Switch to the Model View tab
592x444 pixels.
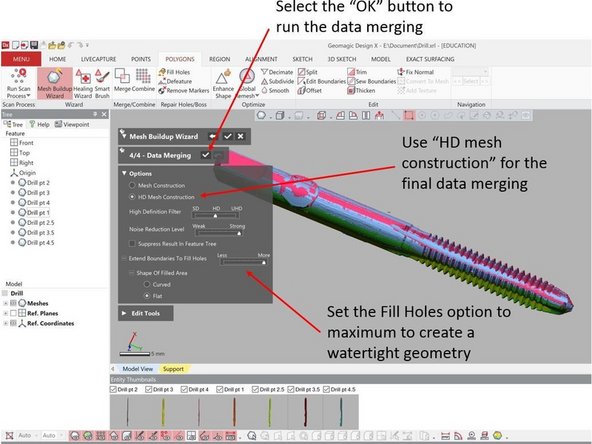pos(137,369)
